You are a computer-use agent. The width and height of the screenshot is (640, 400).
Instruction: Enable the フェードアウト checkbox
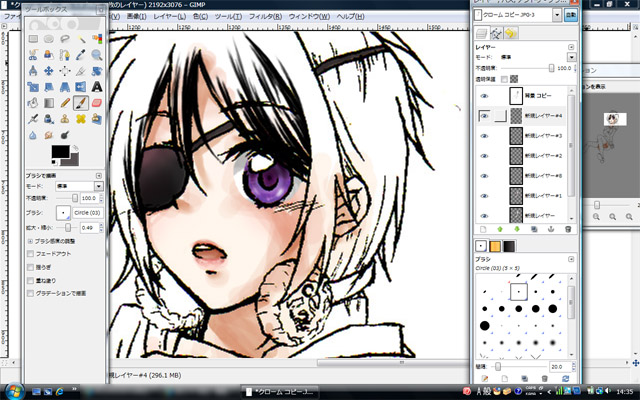tap(30, 254)
